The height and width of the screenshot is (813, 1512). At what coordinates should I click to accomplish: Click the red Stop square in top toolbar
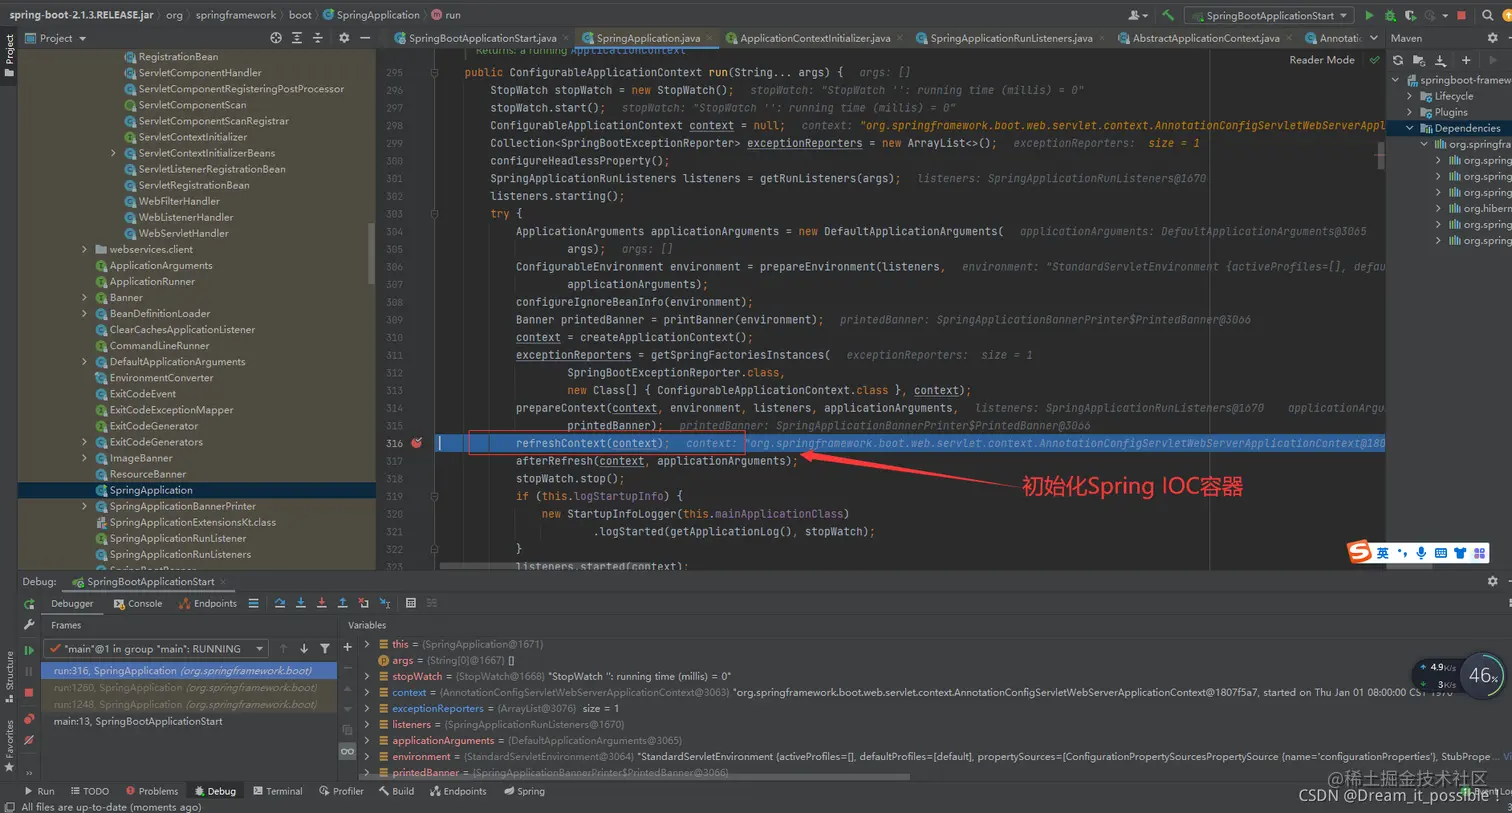coord(1461,15)
